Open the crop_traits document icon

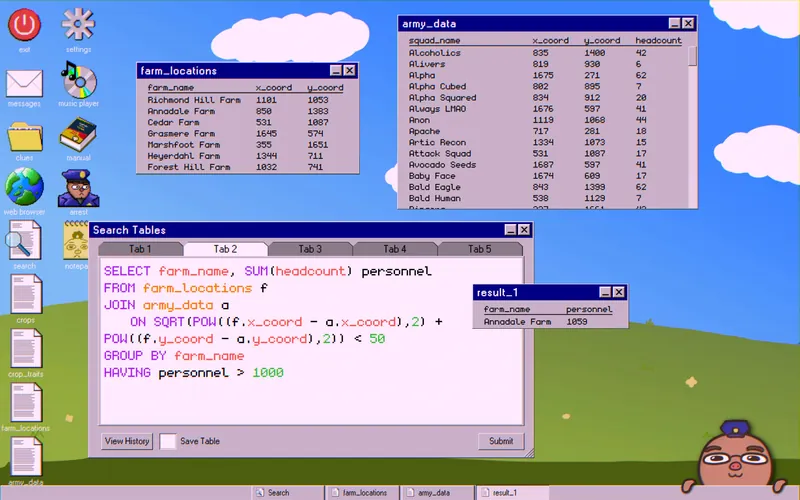coord(26,348)
